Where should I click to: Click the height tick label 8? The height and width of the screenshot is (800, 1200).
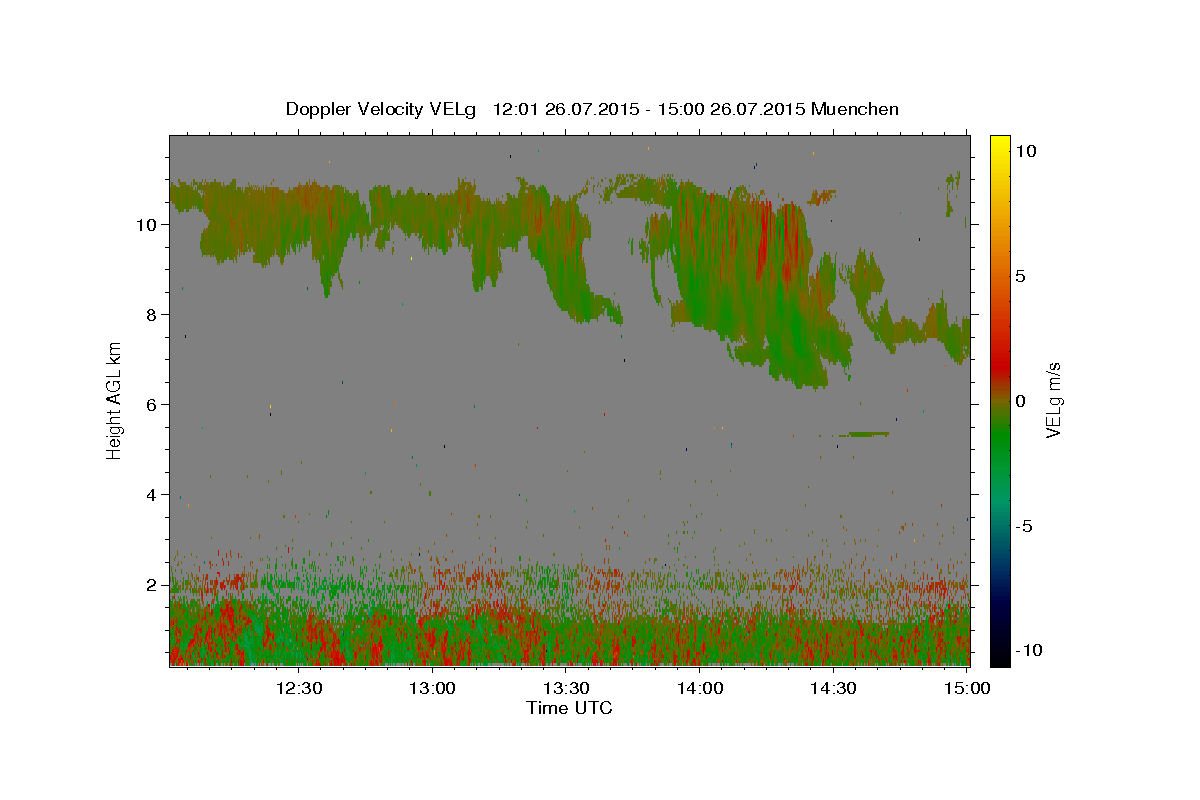[x=153, y=315]
